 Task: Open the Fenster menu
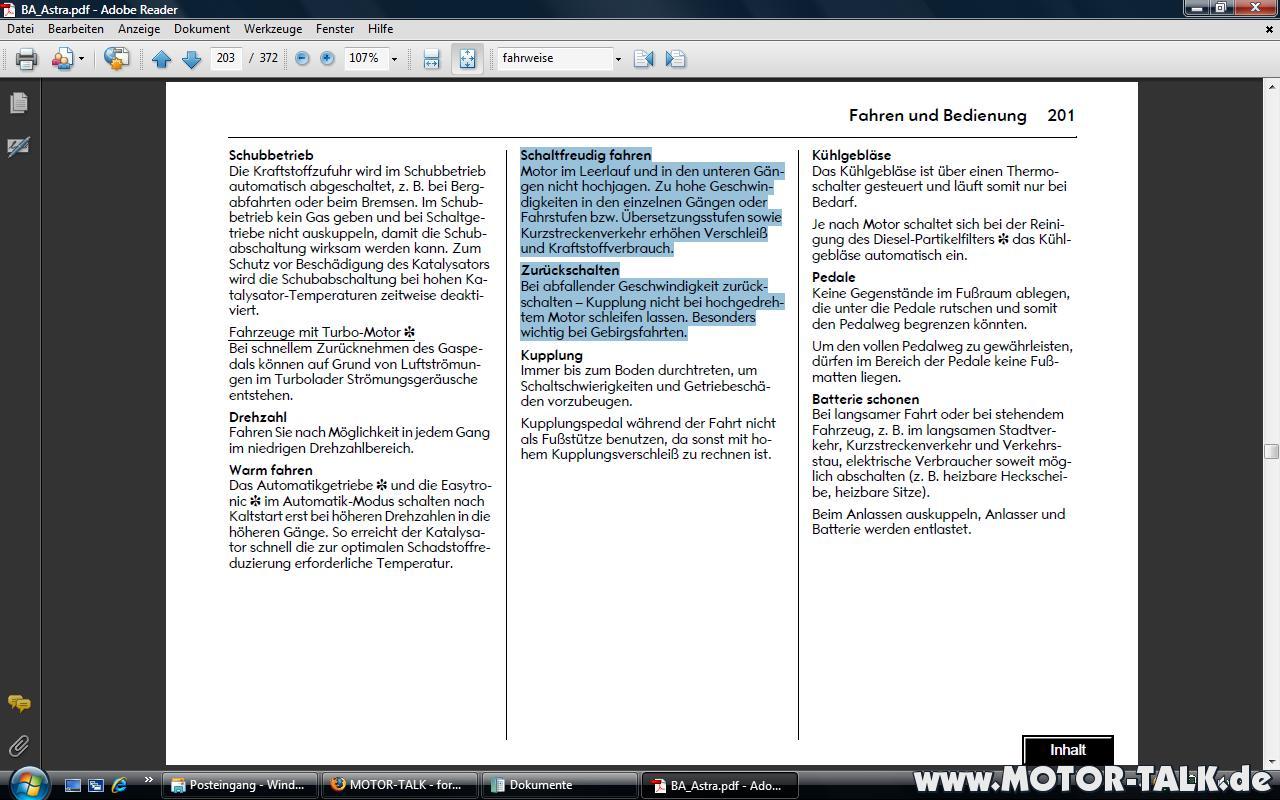pos(335,29)
